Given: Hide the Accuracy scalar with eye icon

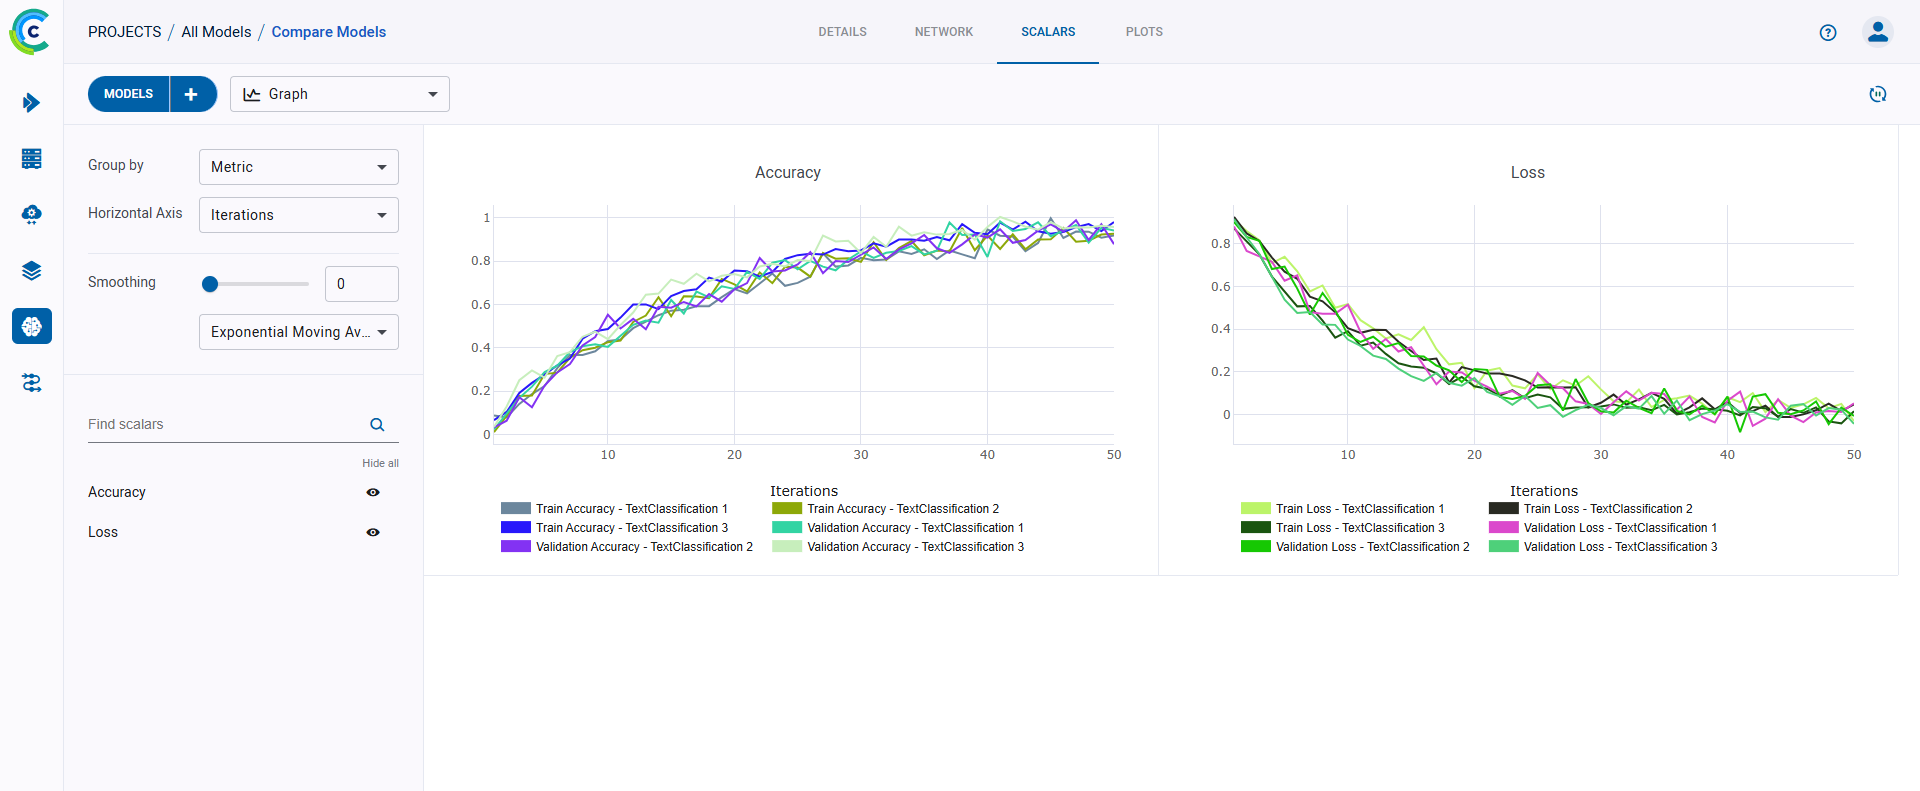Looking at the screenshot, I should point(373,492).
